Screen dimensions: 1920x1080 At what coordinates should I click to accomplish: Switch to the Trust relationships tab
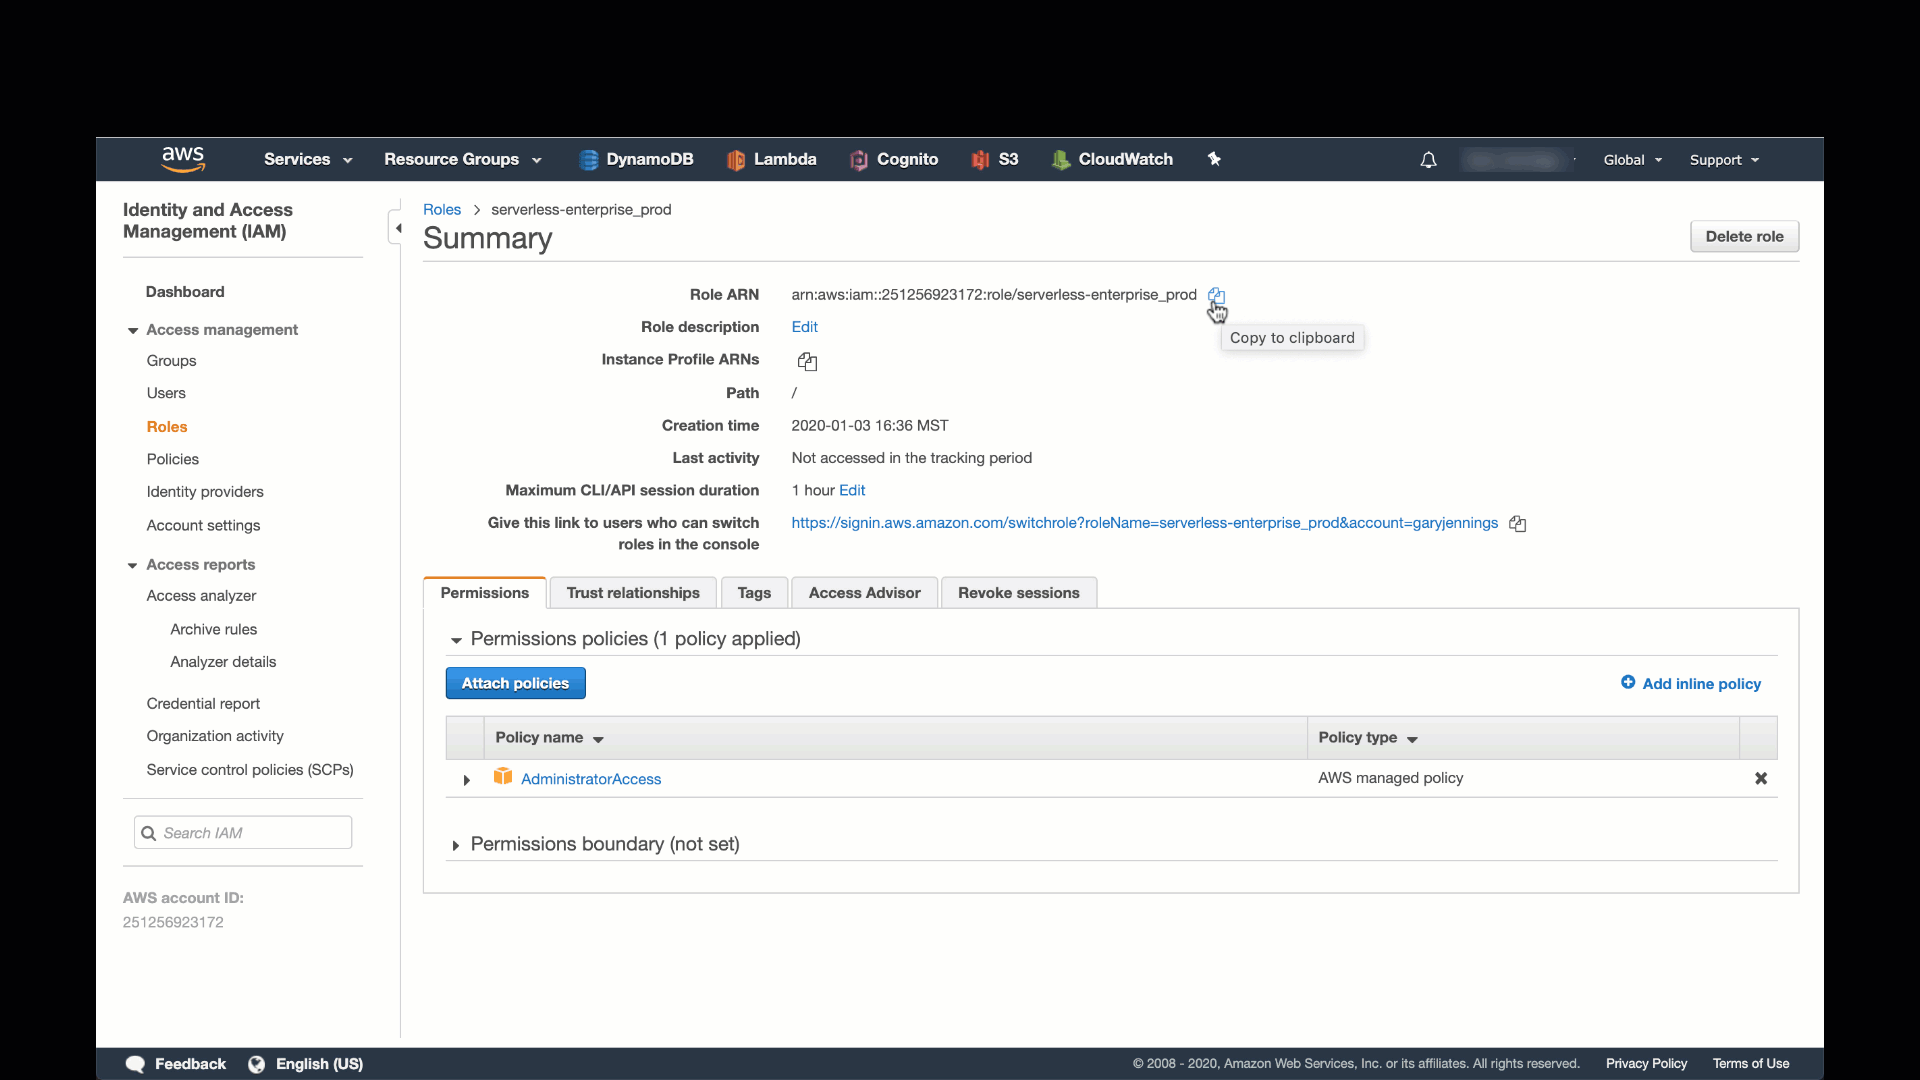633,593
